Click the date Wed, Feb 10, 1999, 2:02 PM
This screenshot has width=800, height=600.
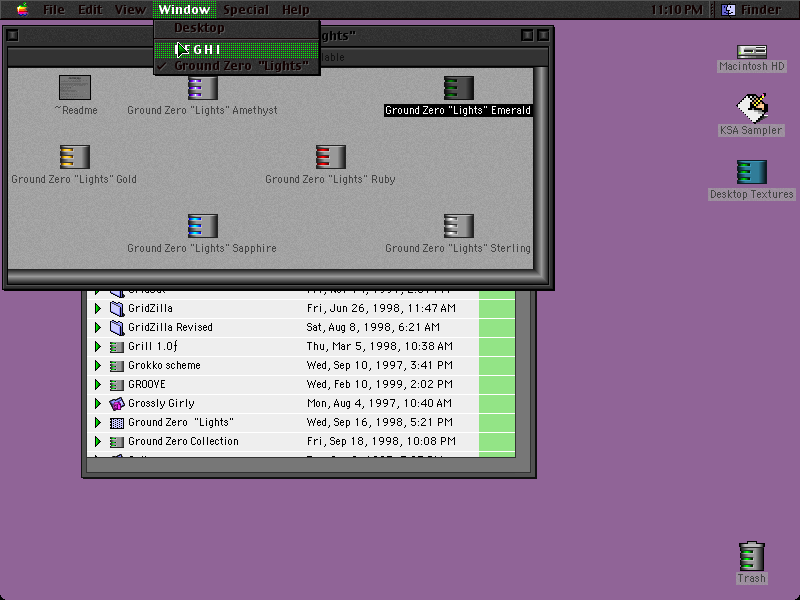380,384
